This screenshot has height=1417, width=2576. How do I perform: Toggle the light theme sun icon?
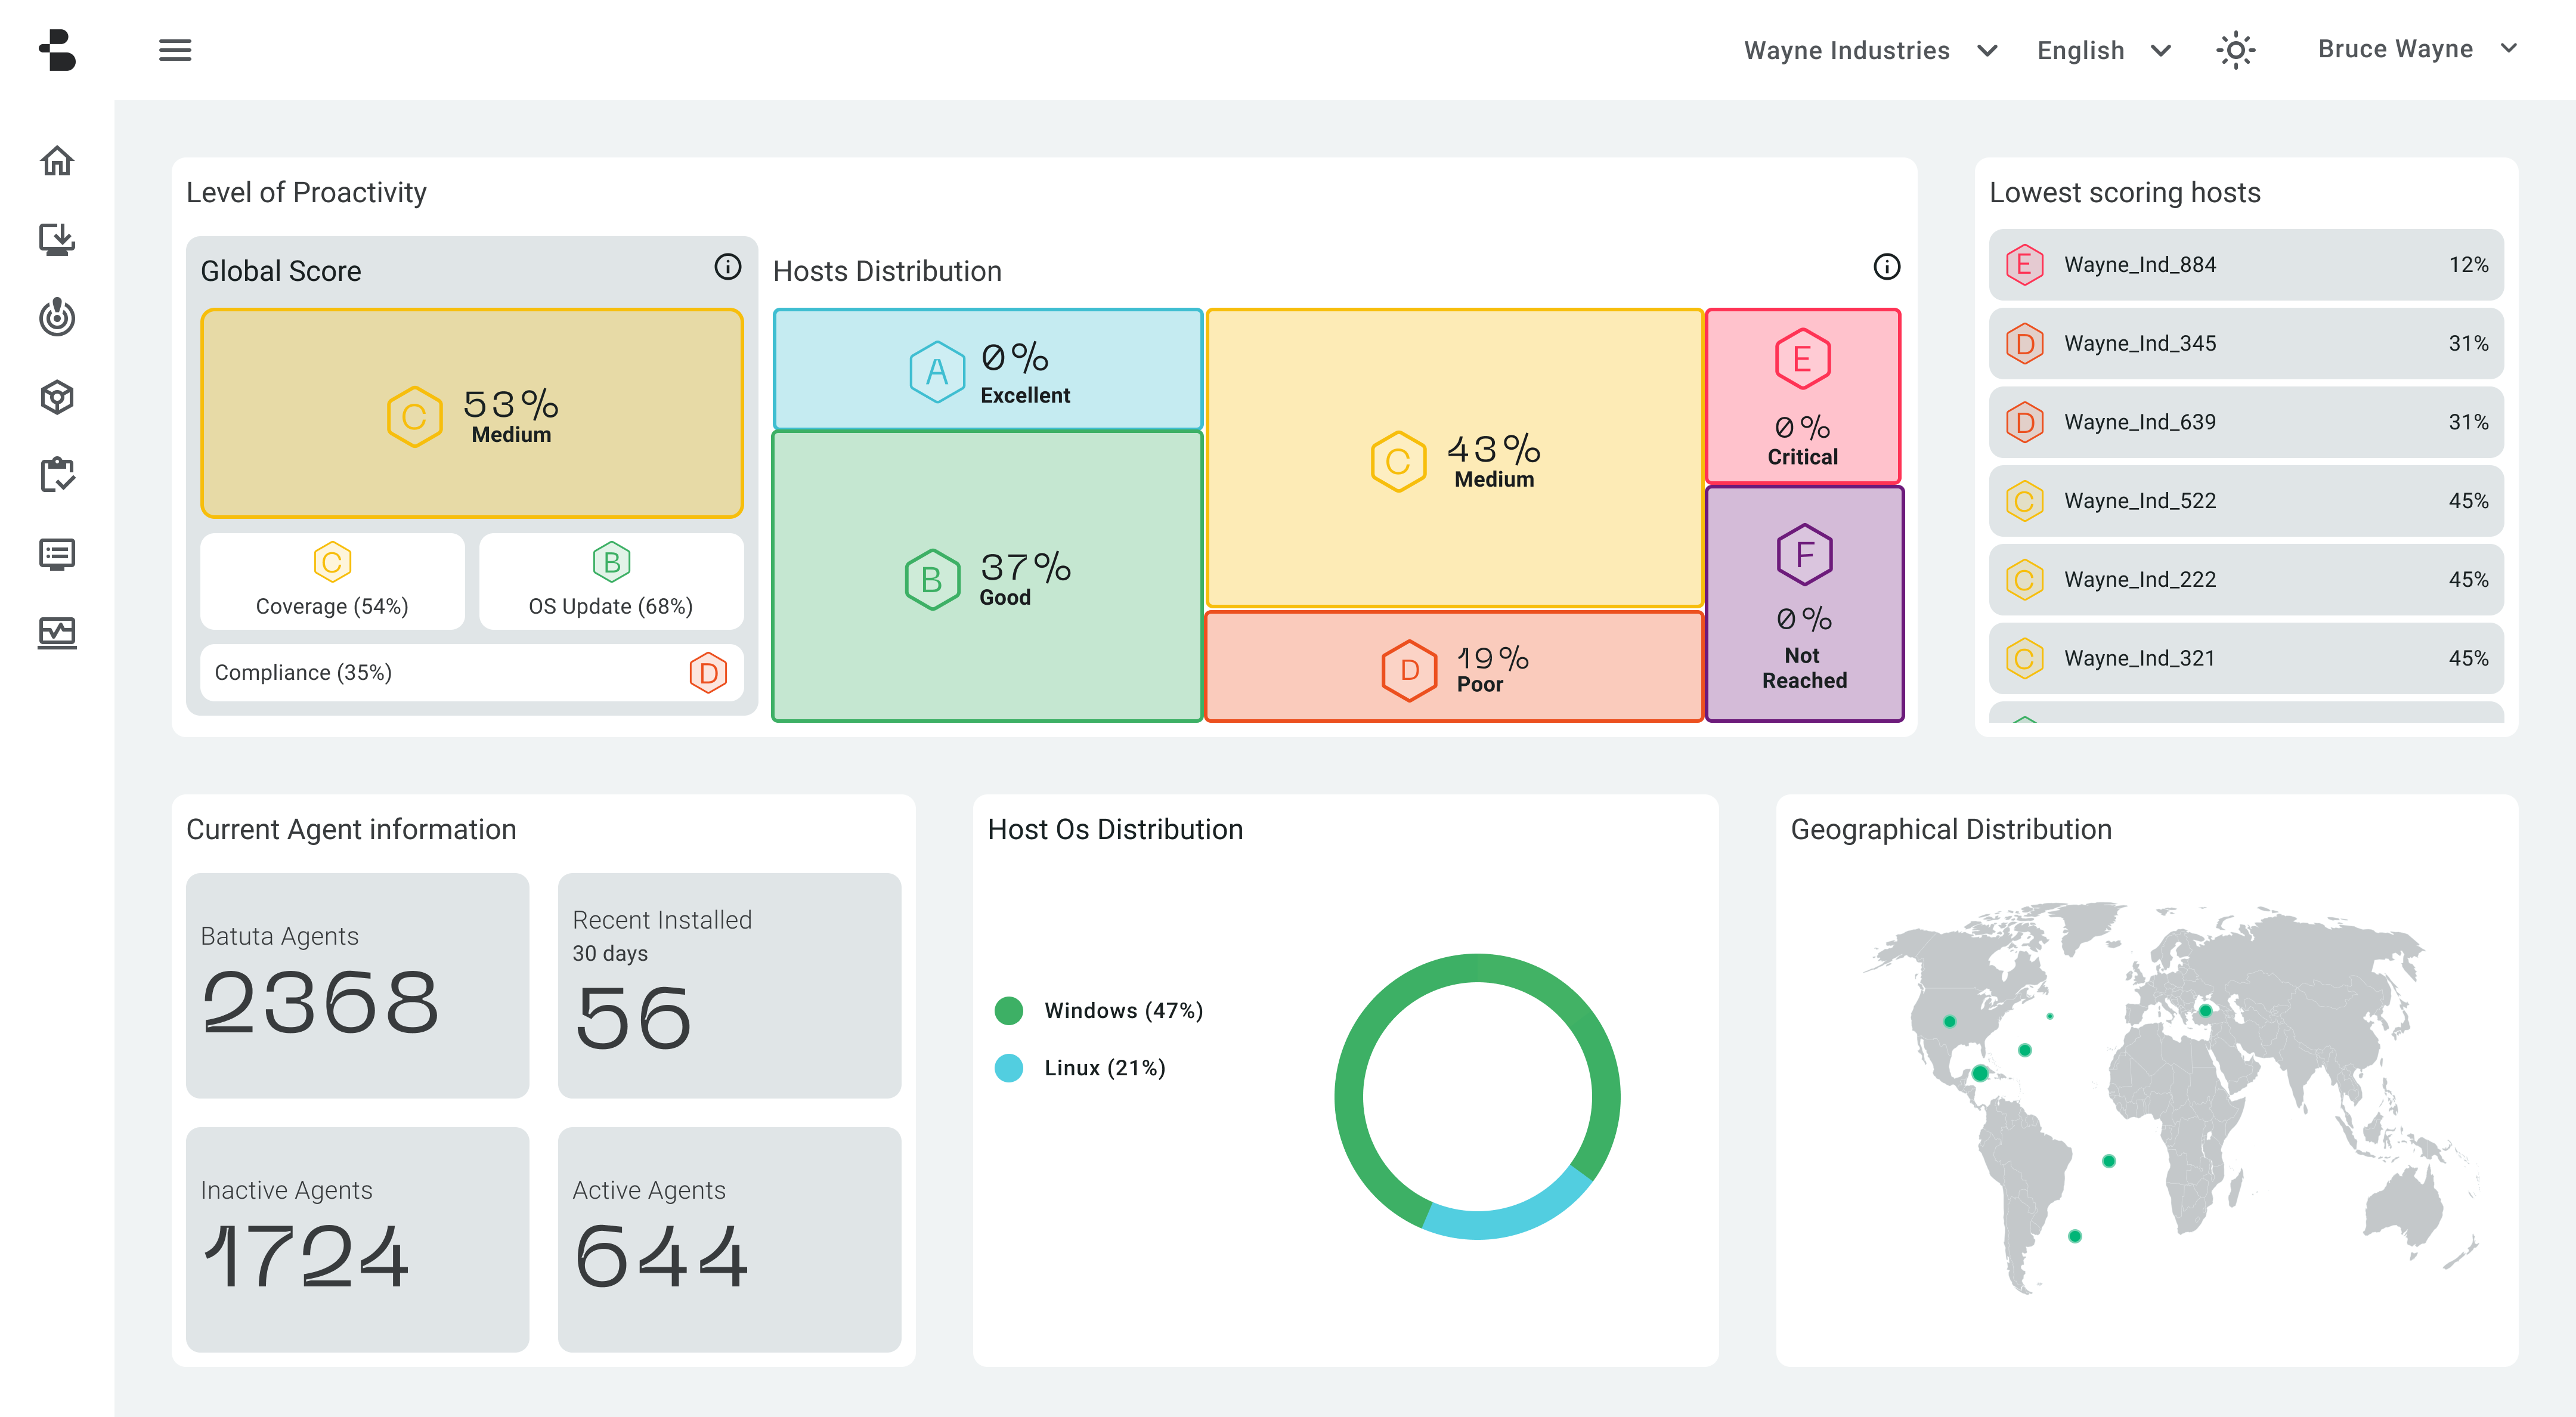pos(2235,50)
